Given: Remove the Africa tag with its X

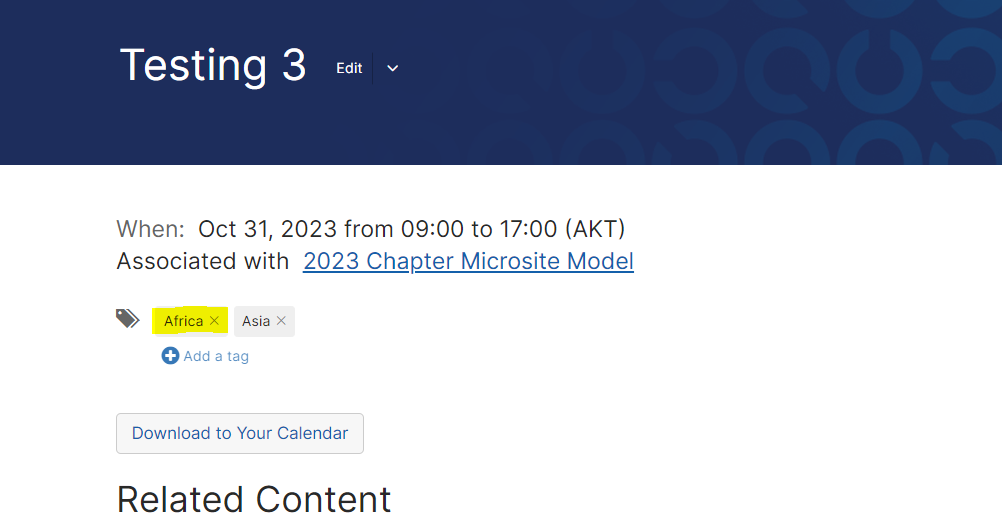Looking at the screenshot, I should [x=214, y=321].
